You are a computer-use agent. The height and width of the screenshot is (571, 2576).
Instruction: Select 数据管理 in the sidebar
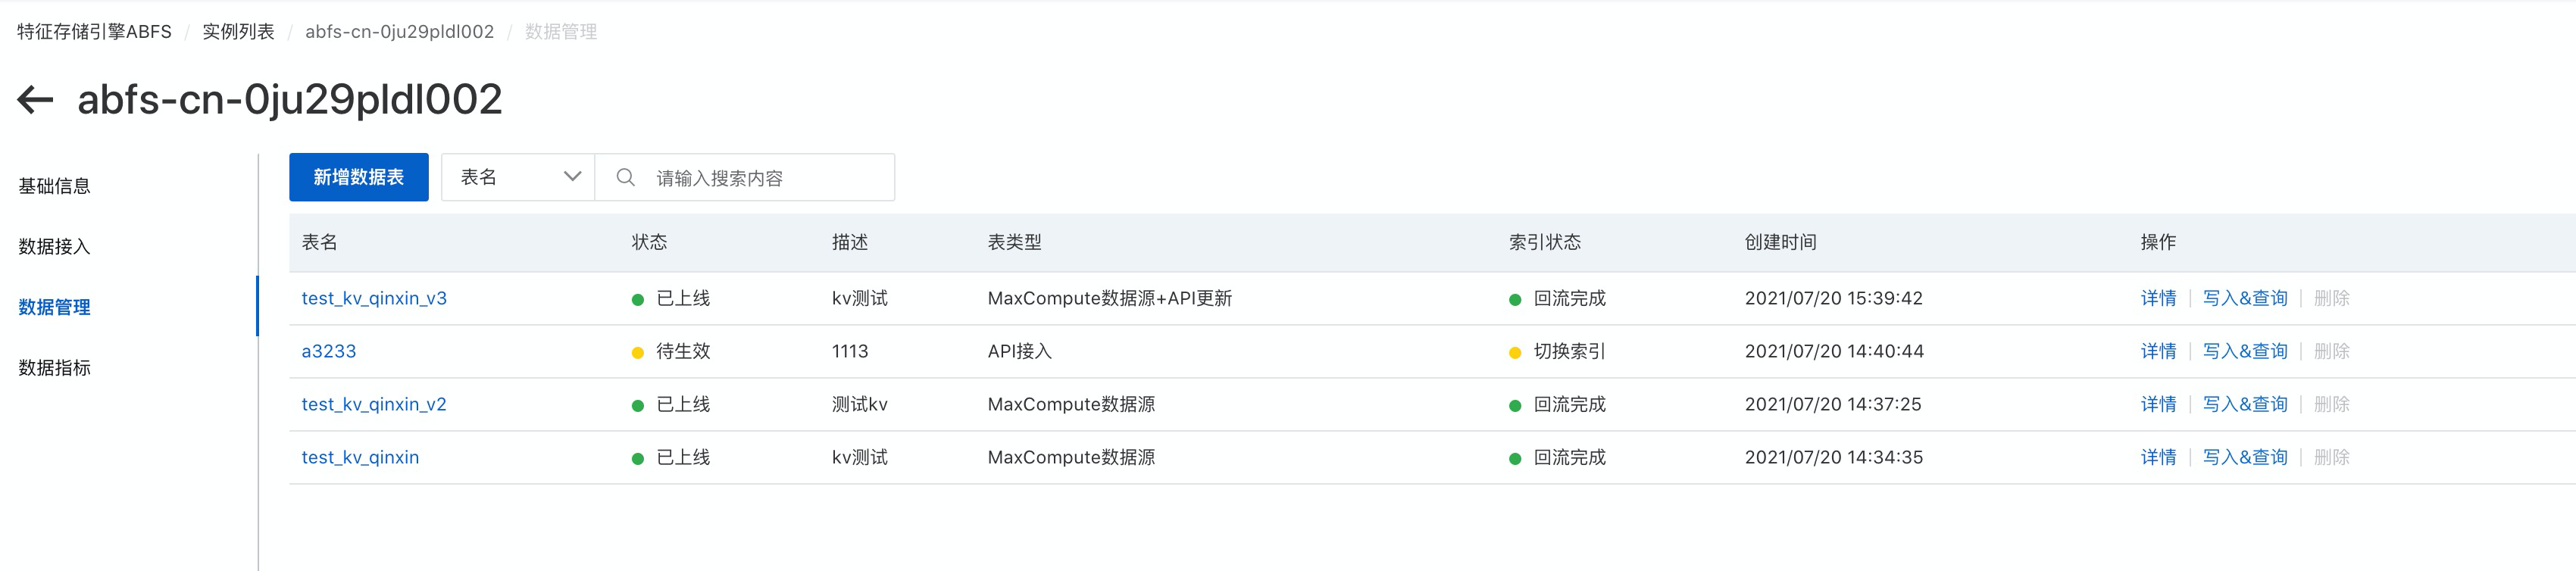click(x=55, y=307)
